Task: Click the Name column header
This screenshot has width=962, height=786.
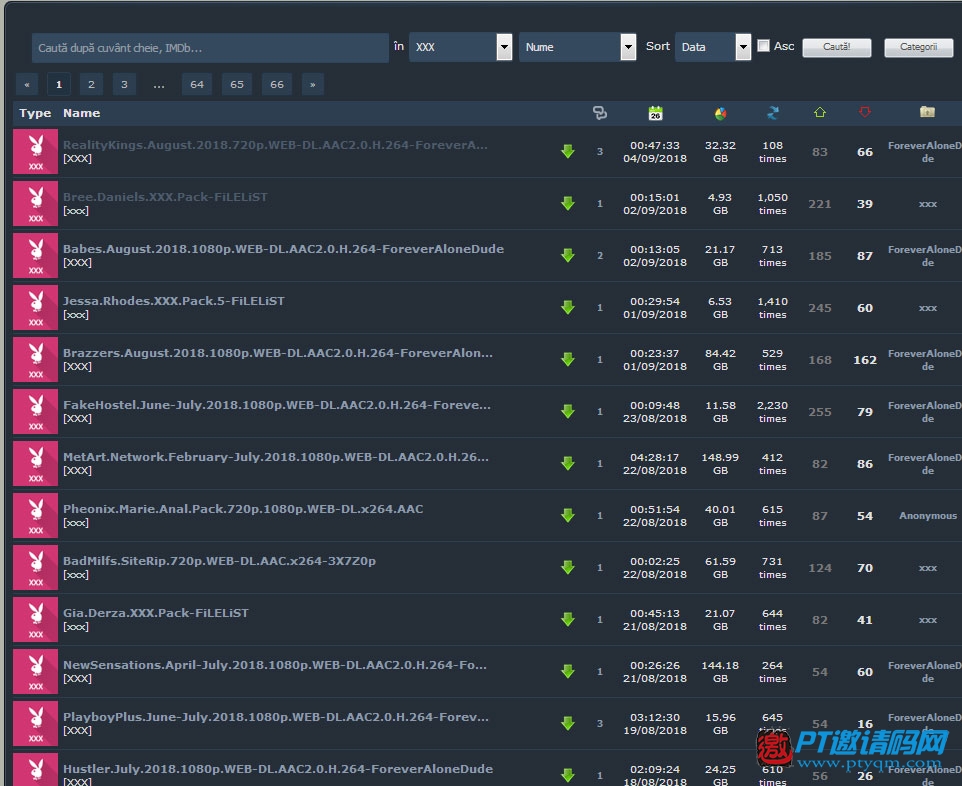Action: click(x=82, y=113)
